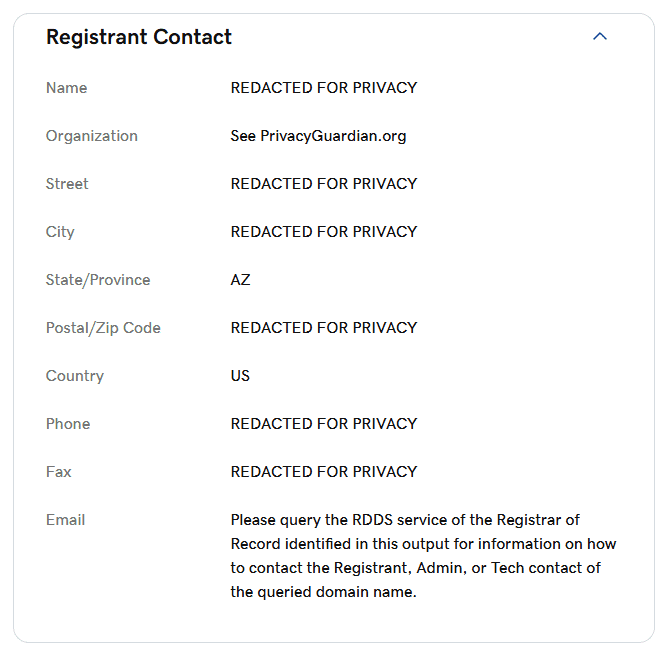Click the US country value
This screenshot has width=668, height=652.
pyautogui.click(x=240, y=376)
